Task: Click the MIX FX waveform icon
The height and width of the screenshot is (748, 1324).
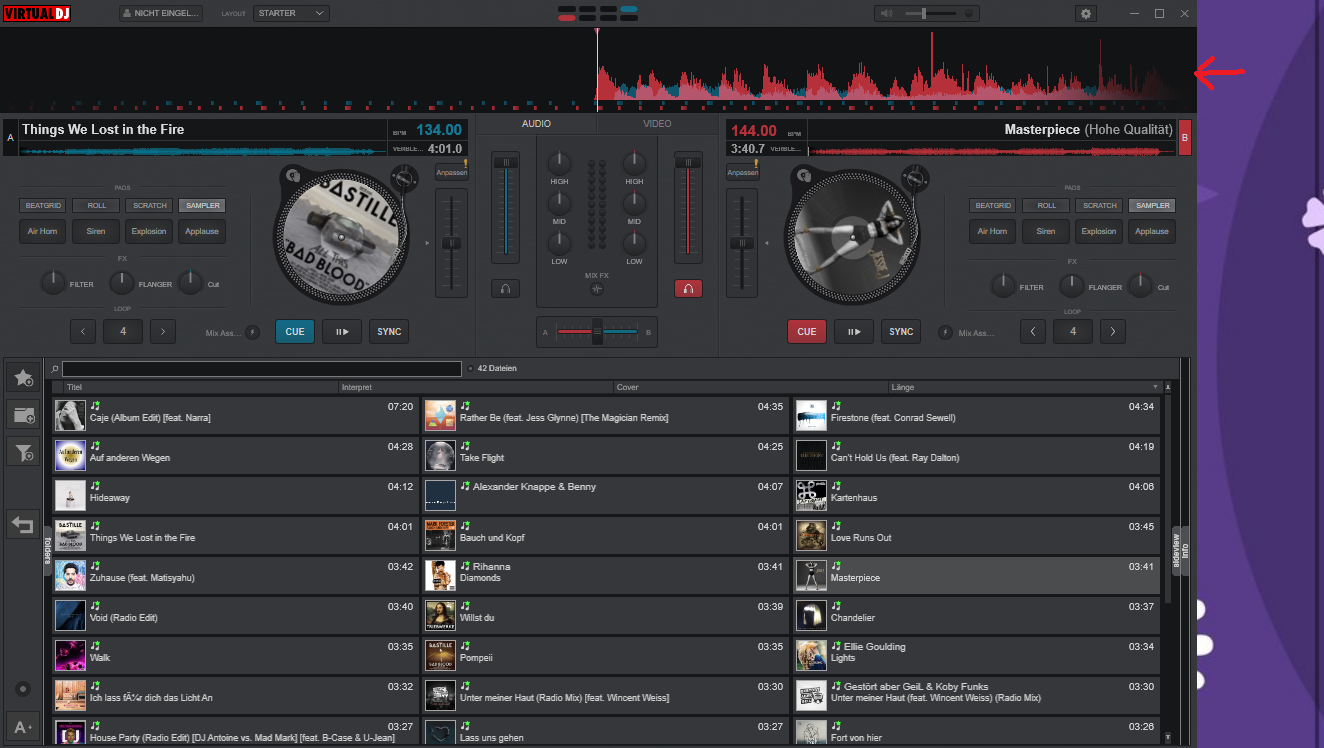Action: tap(597, 289)
